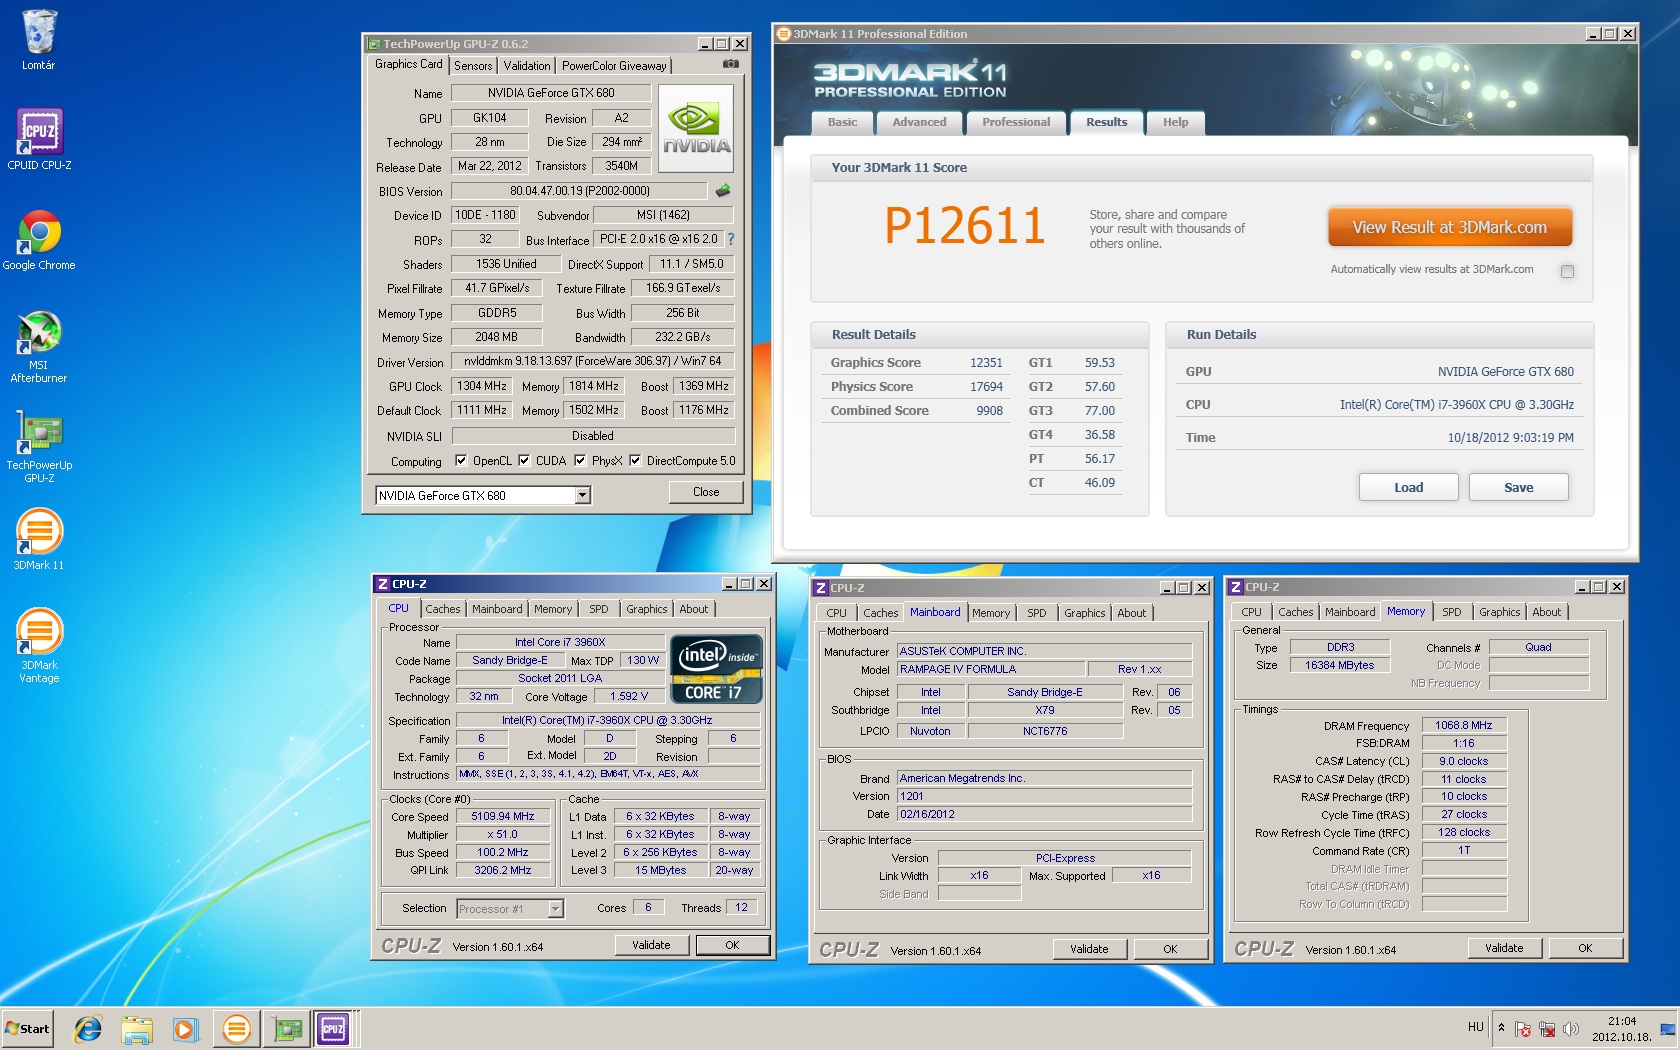
Task: Click View Result at 3DMark.com button
Action: pos(1450,227)
